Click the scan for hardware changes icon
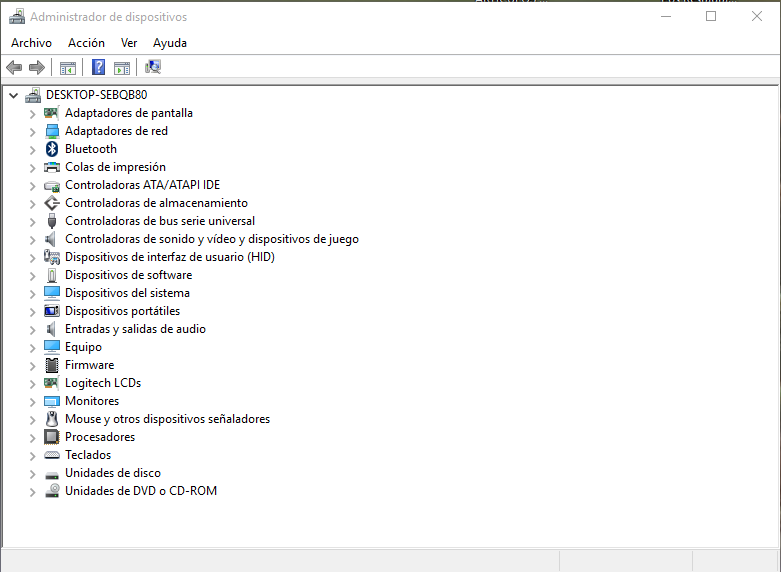Image resolution: width=781 pixels, height=572 pixels. coord(153,67)
